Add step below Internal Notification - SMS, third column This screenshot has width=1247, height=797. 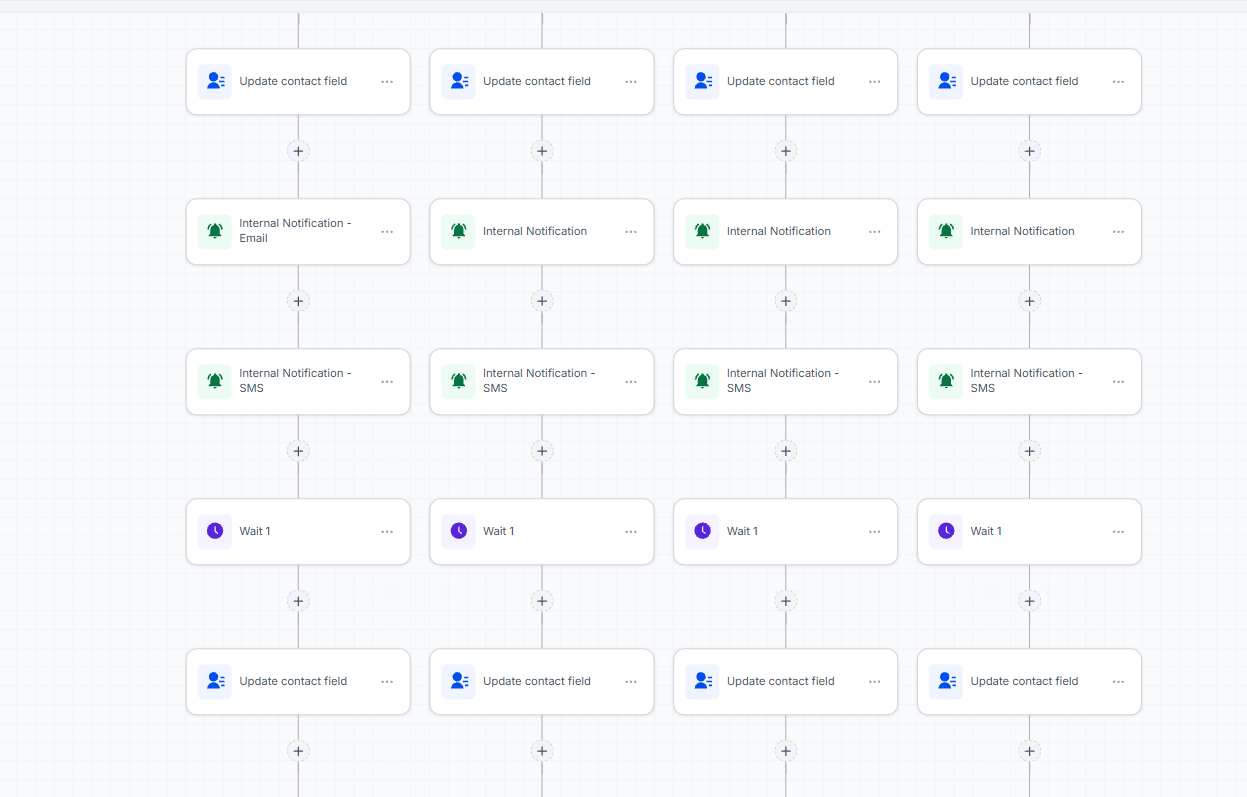pyautogui.click(x=786, y=451)
